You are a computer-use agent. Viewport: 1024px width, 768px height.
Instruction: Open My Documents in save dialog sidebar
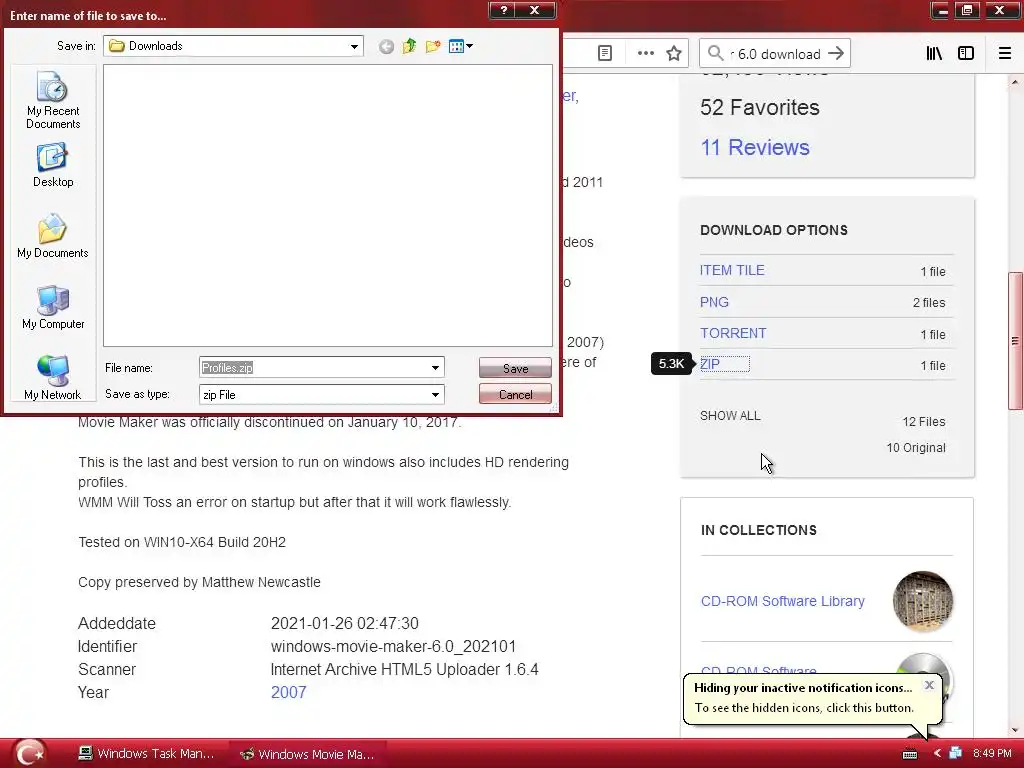52,236
